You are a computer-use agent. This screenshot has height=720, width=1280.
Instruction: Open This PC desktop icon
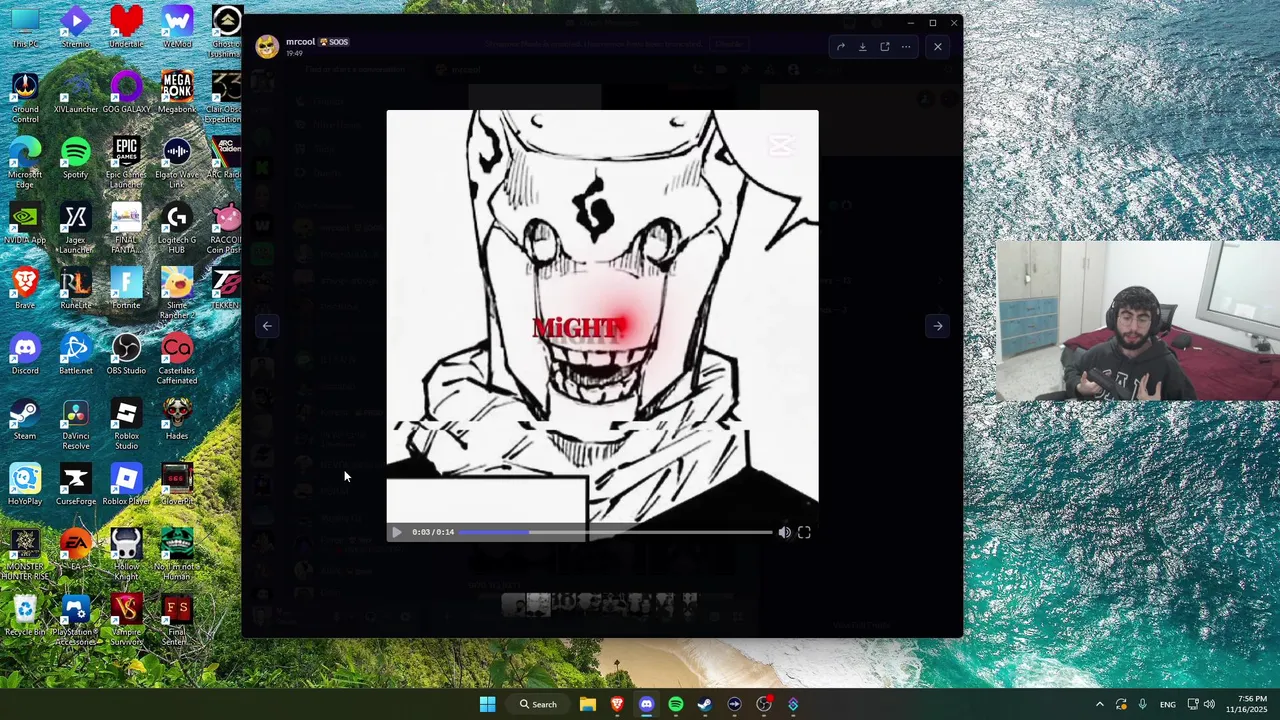click(x=25, y=27)
